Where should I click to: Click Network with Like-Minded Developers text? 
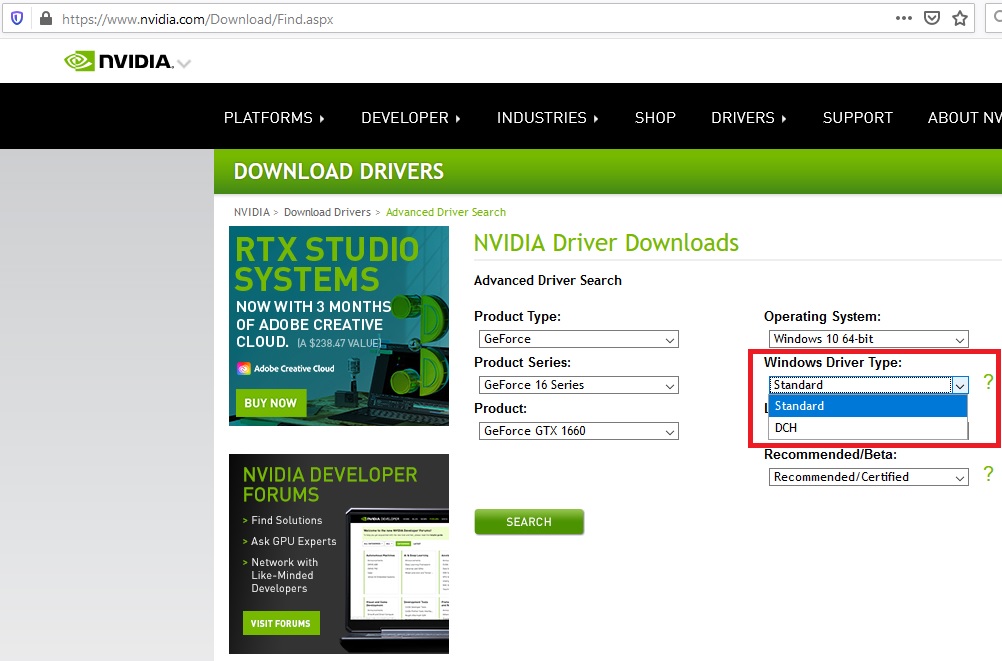[x=284, y=575]
